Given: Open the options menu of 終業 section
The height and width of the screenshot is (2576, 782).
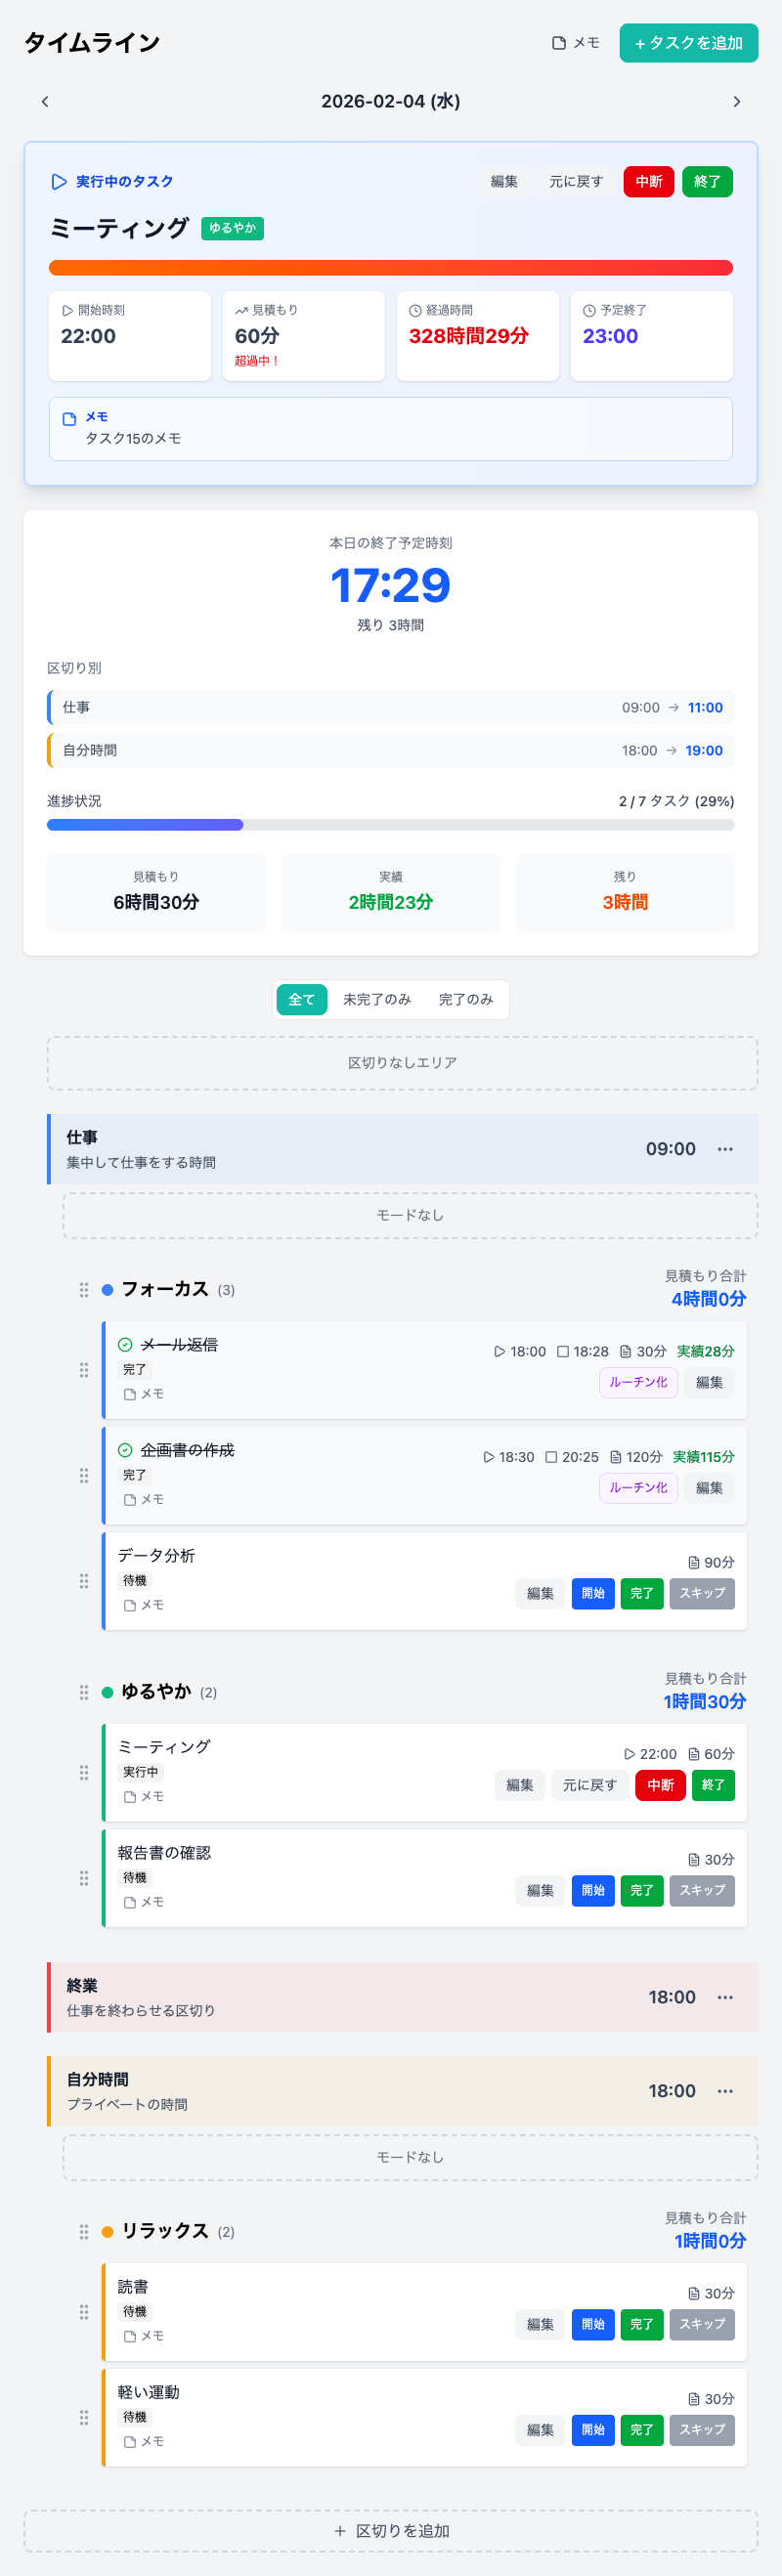Looking at the screenshot, I should coord(725,1997).
